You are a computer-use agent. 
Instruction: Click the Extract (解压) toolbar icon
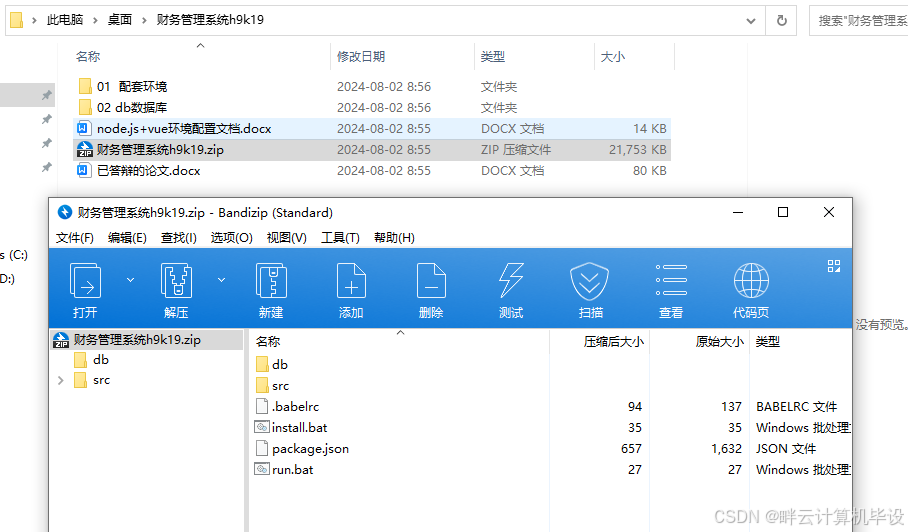176,291
